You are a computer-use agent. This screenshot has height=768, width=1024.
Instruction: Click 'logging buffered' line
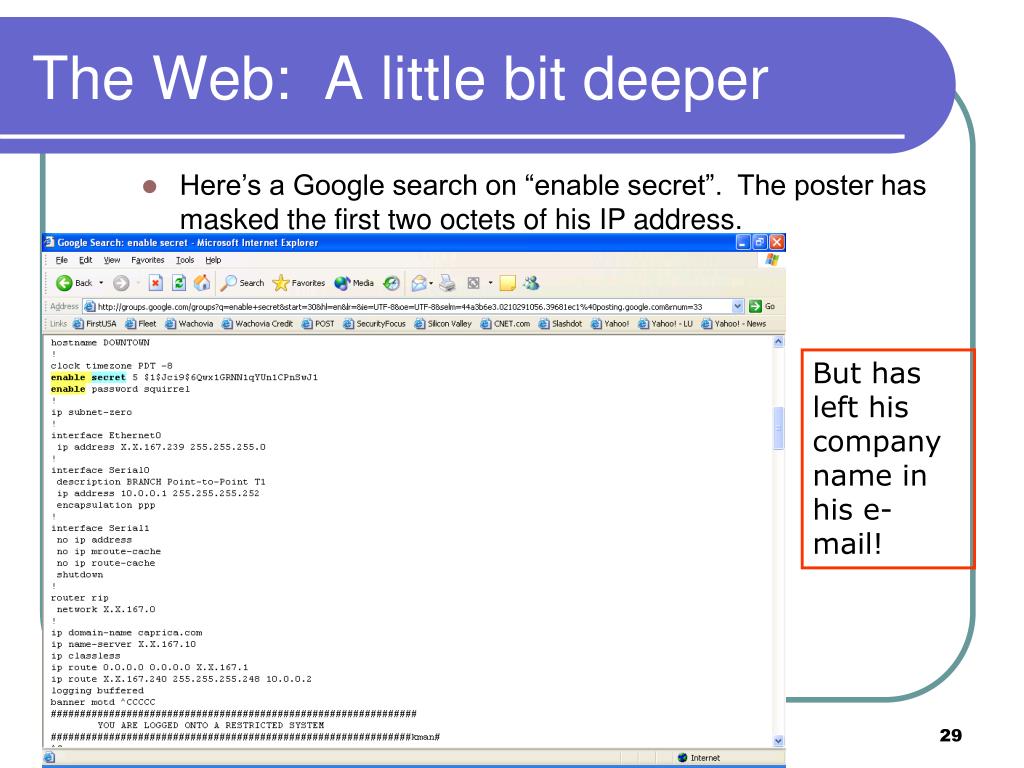tap(97, 691)
